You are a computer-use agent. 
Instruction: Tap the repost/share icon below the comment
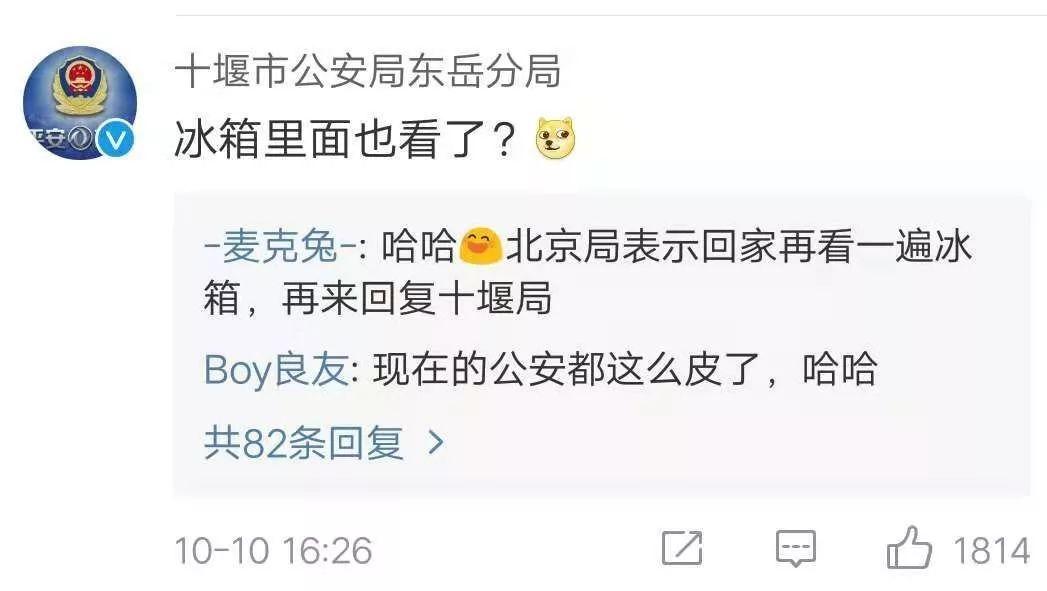pyautogui.click(x=681, y=548)
